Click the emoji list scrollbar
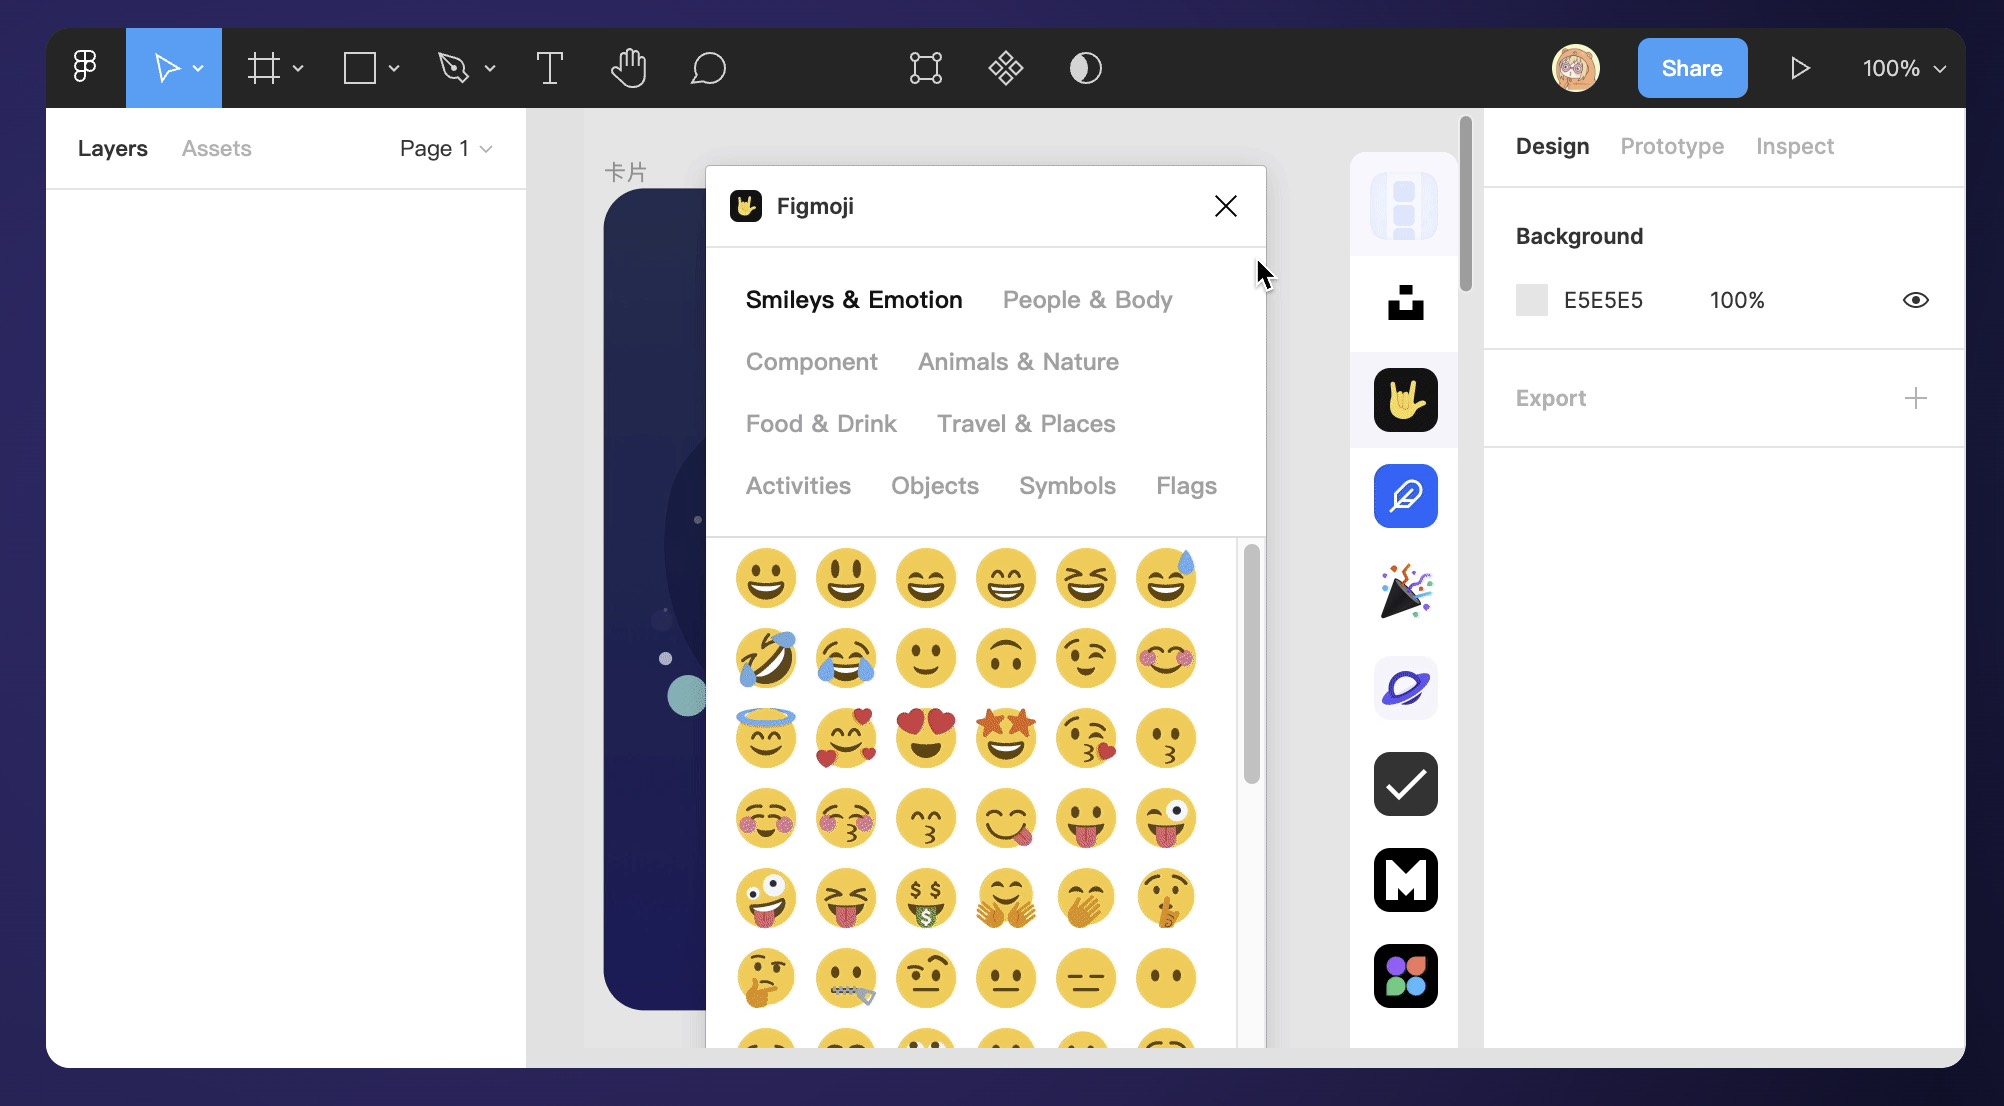This screenshot has width=2004, height=1106. pyautogui.click(x=1252, y=664)
